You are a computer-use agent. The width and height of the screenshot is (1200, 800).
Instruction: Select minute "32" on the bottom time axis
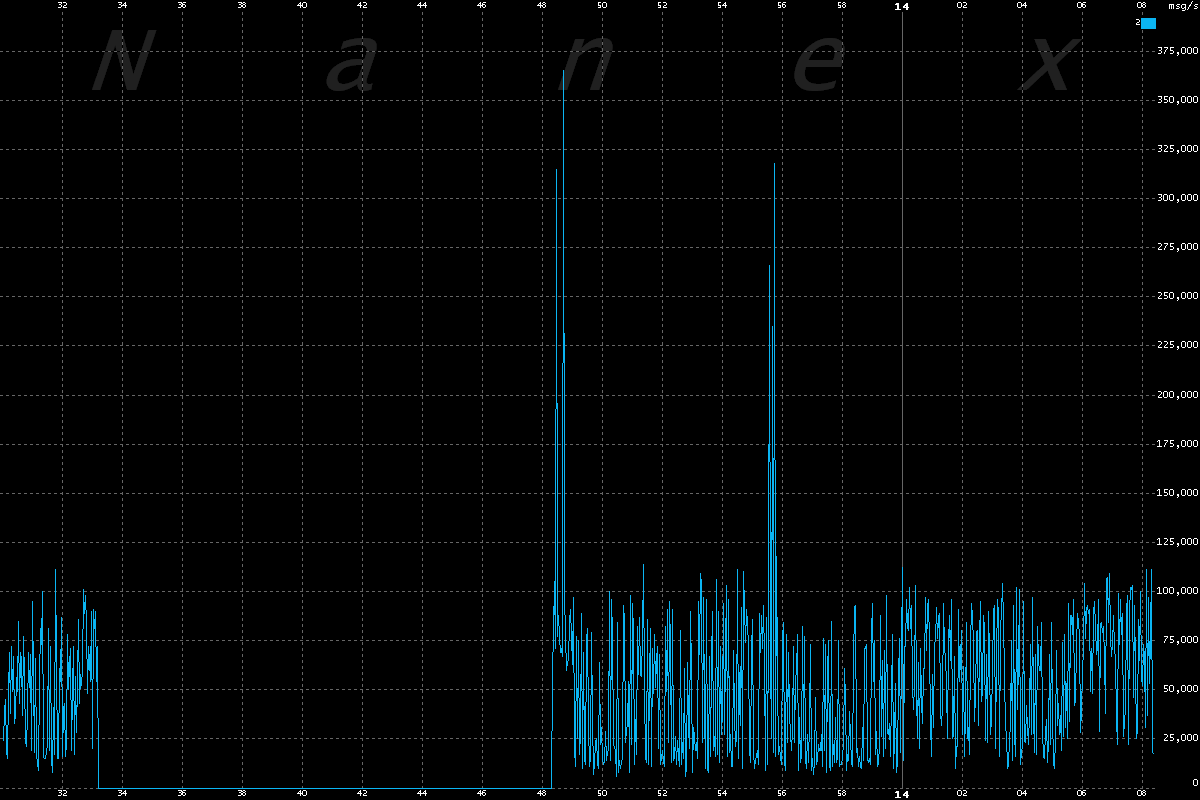[x=62, y=794]
